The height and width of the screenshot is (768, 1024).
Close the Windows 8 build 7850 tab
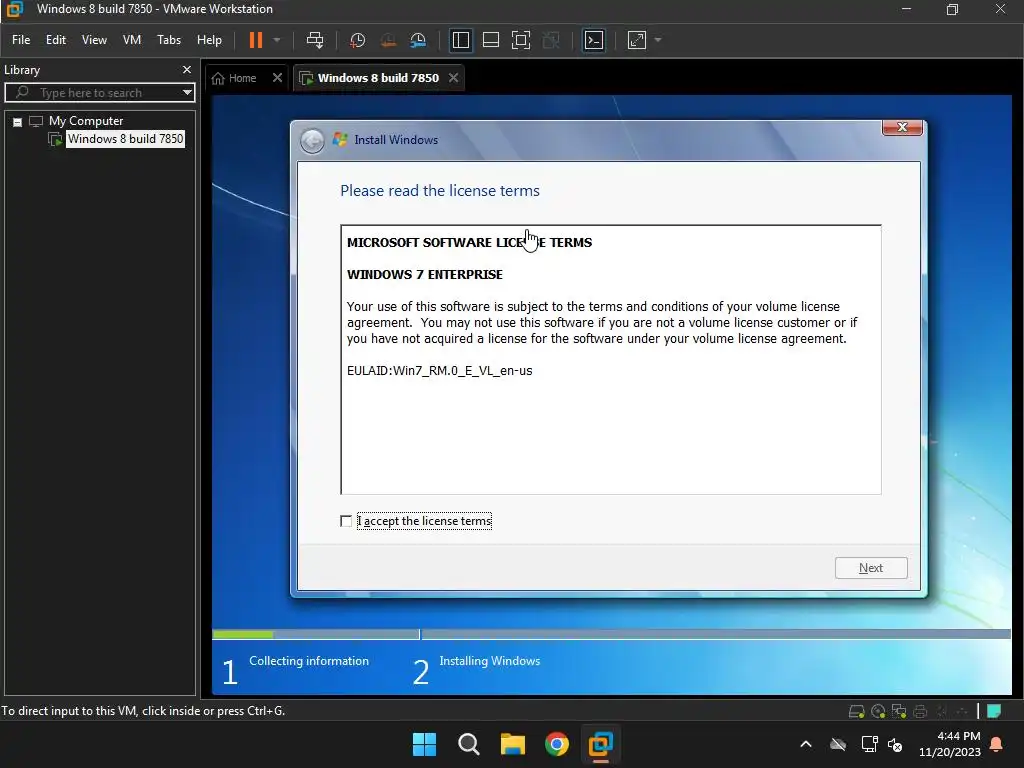pos(453,78)
